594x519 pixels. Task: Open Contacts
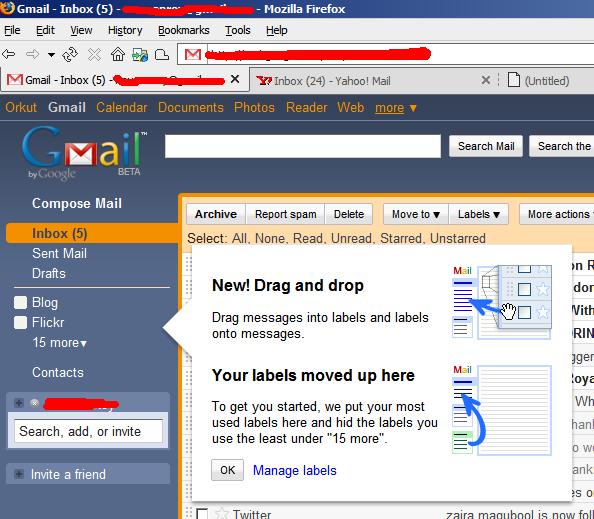point(58,372)
